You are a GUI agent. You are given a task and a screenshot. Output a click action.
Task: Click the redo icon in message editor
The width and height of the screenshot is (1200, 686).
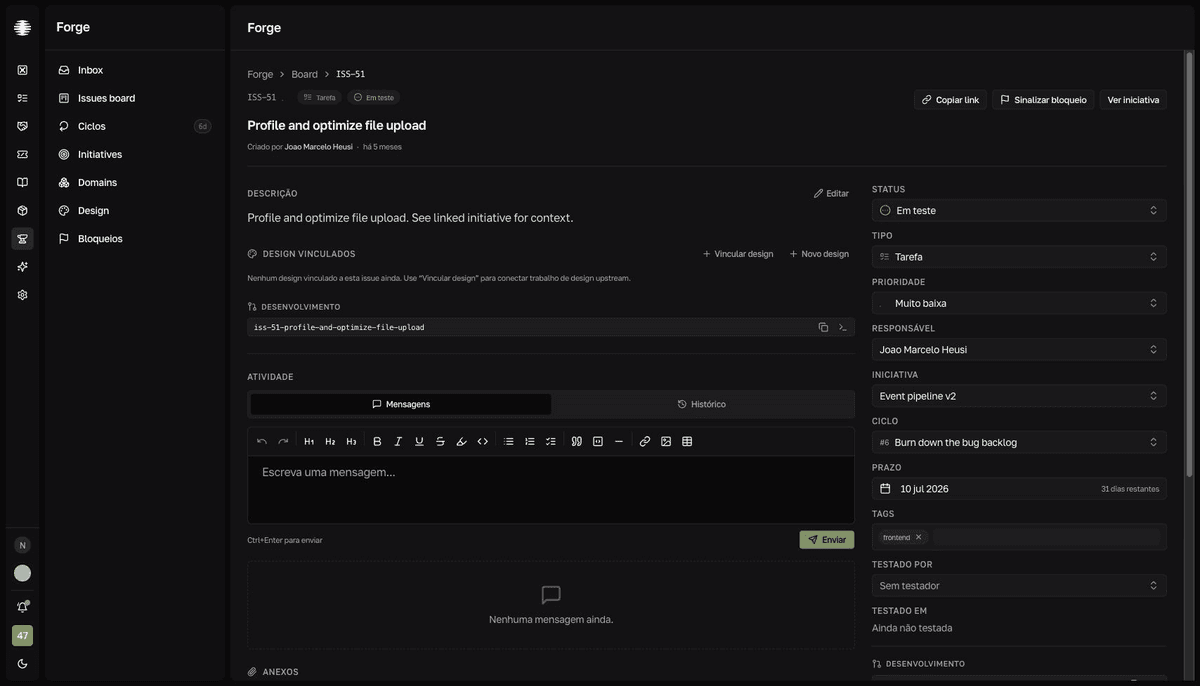pyautogui.click(x=283, y=441)
